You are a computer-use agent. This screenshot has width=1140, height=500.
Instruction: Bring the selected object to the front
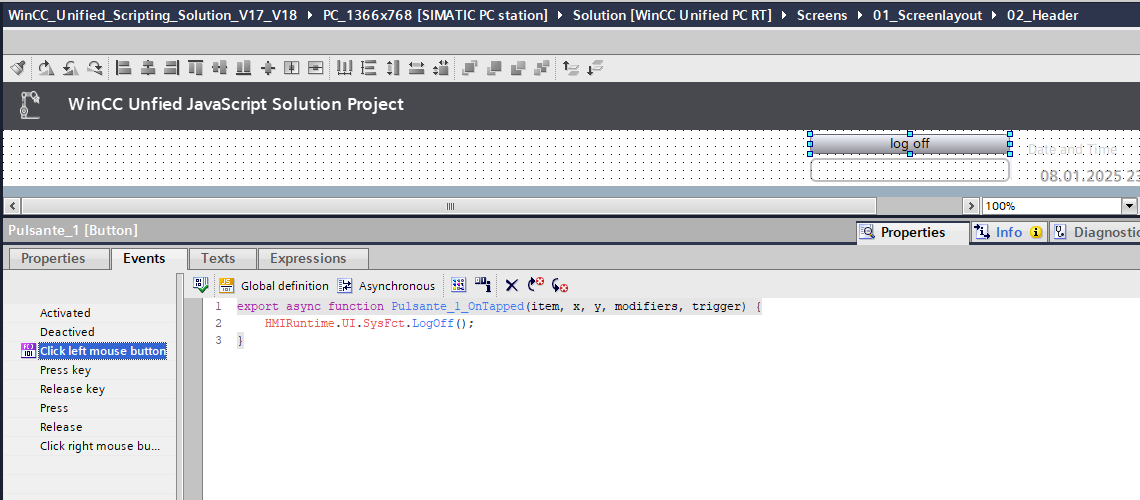(470, 68)
